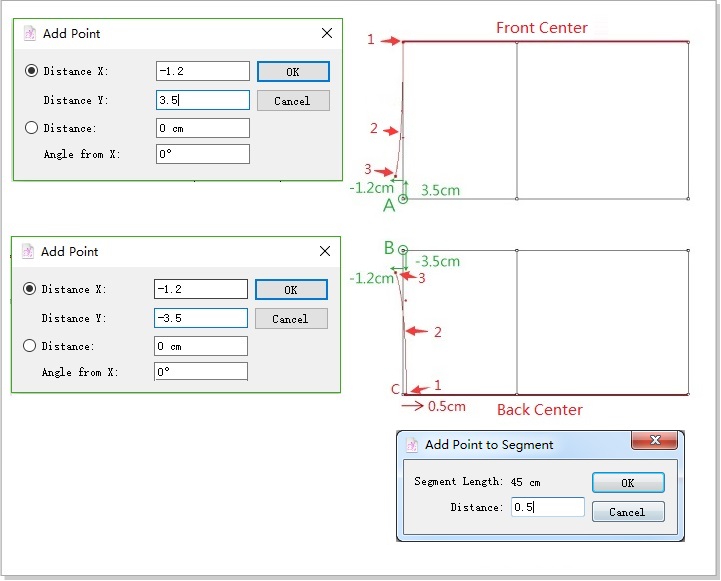The height and width of the screenshot is (581, 721).
Task: Select the Distance radio button in top dialog
Action: [x=32, y=128]
